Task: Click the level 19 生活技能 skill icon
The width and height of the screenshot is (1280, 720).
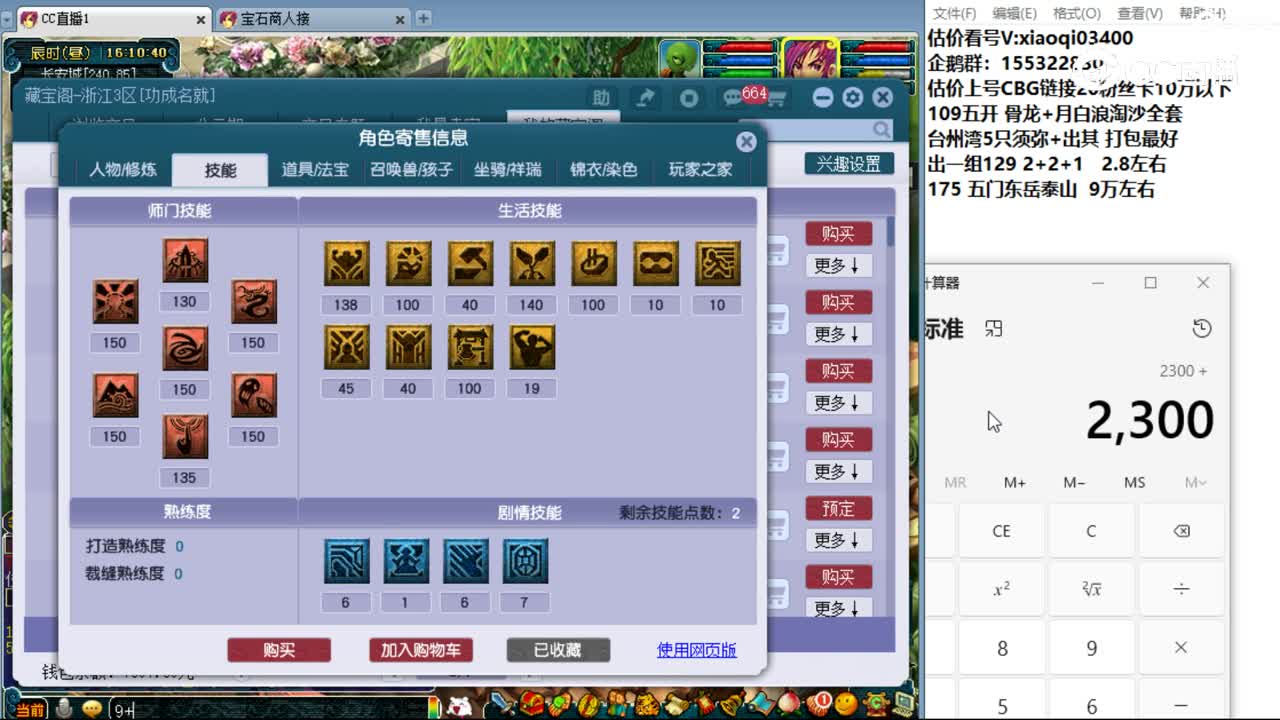Action: click(x=531, y=347)
